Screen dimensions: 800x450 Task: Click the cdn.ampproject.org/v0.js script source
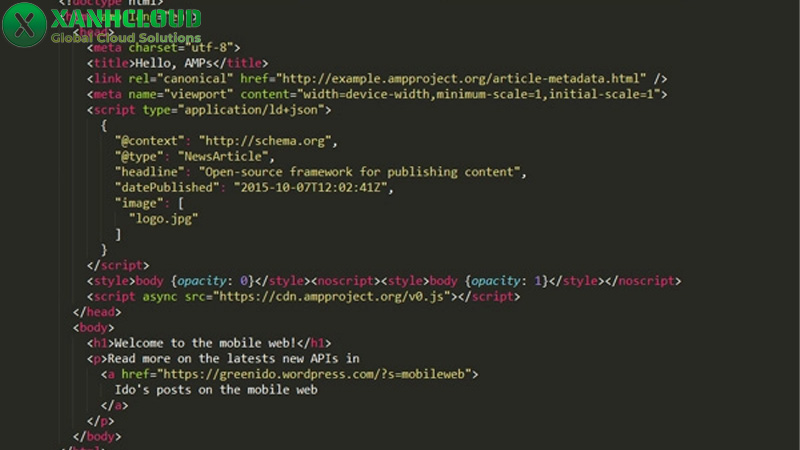331,296
